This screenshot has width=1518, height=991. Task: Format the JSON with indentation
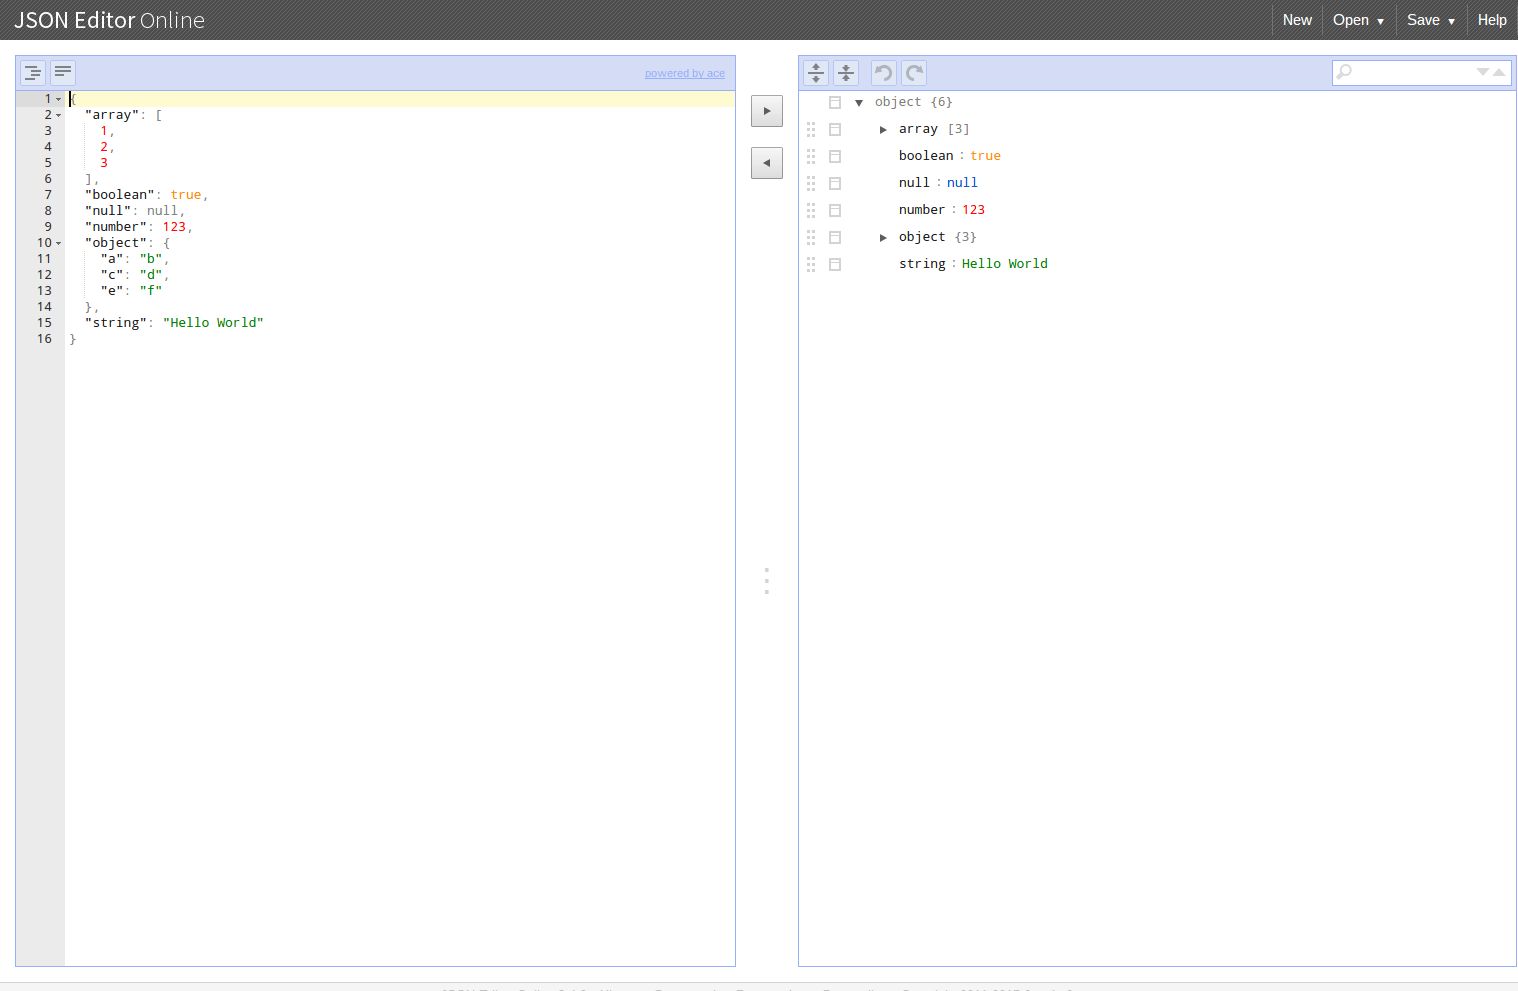tap(32, 71)
